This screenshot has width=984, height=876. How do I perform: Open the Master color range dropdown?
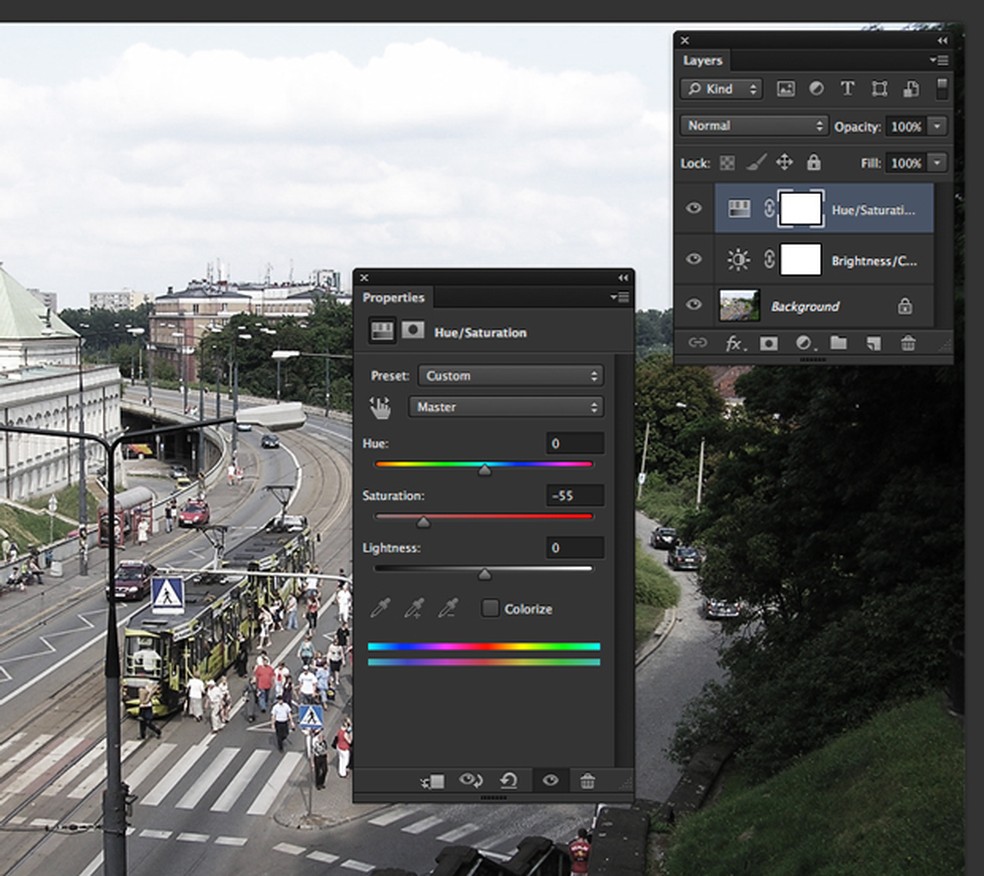coord(506,407)
